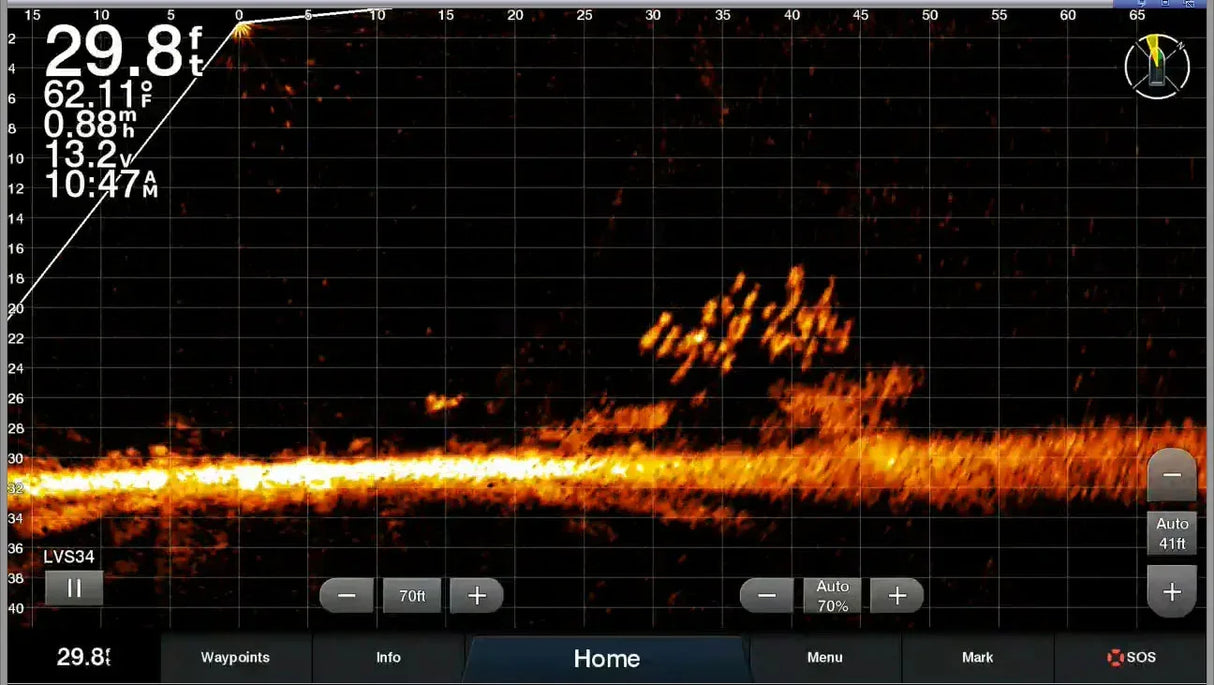Zoom in with the right-side plus control
Viewport: 1214px width, 685px height.
(x=1171, y=590)
